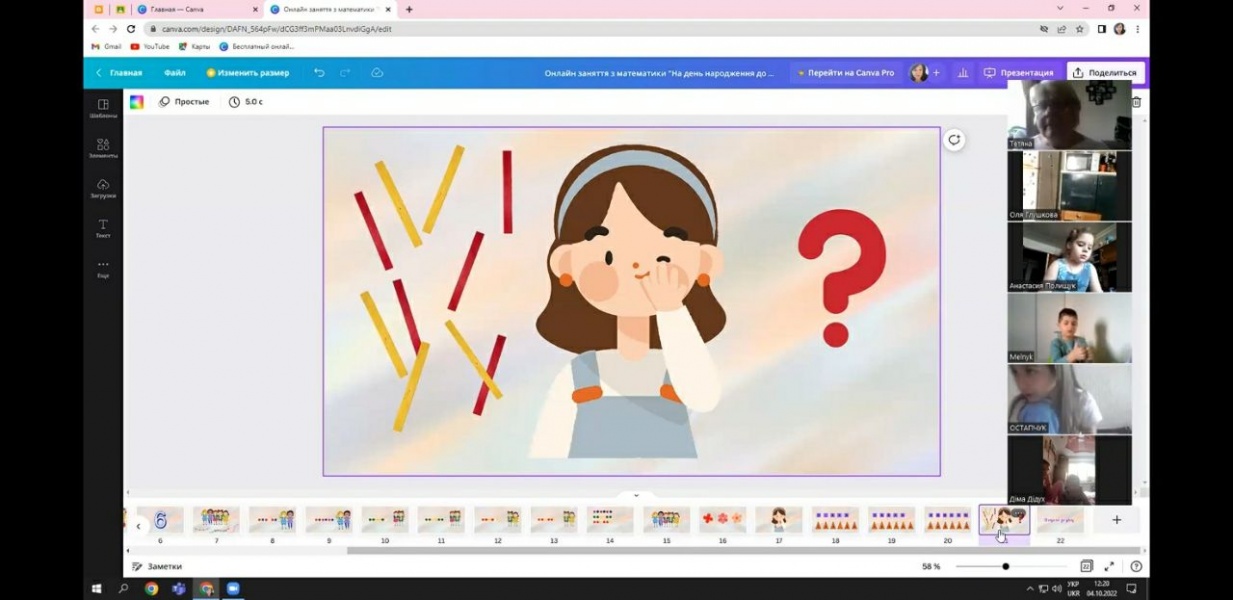Open the Uploads panel in sidebar
The image size is (1233, 600).
pyautogui.click(x=103, y=188)
